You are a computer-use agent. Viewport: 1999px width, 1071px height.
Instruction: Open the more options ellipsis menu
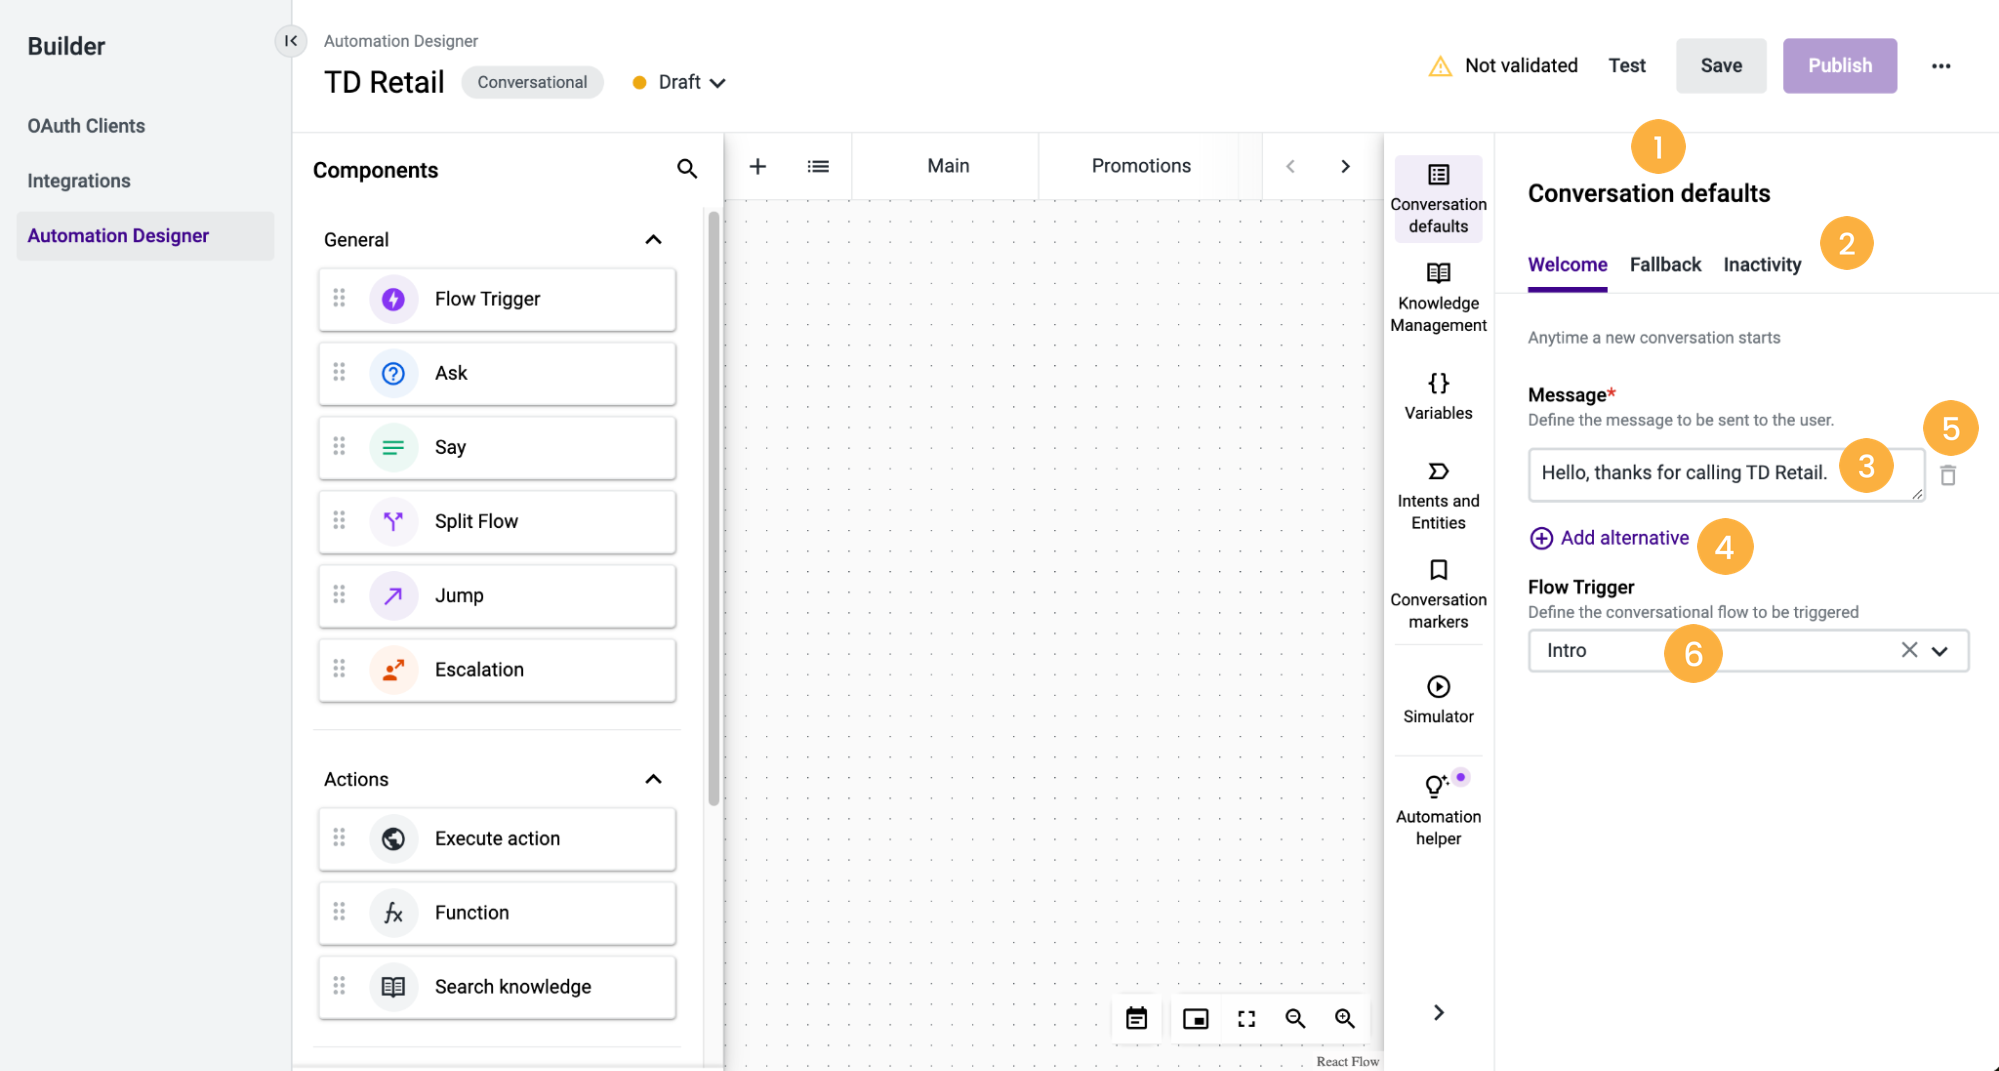[x=1941, y=66]
